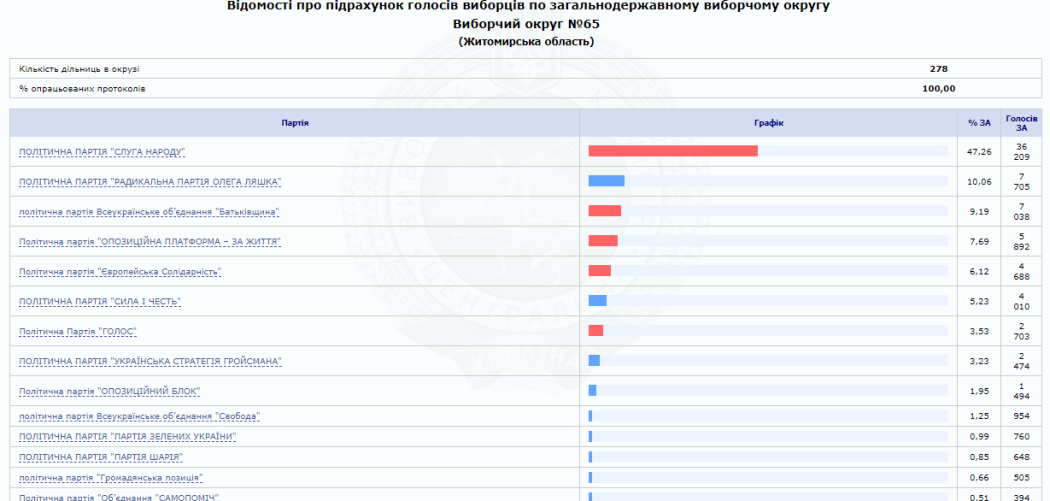Click the 100,00 processed protocols value
The image size is (1050, 501).
pos(938,88)
